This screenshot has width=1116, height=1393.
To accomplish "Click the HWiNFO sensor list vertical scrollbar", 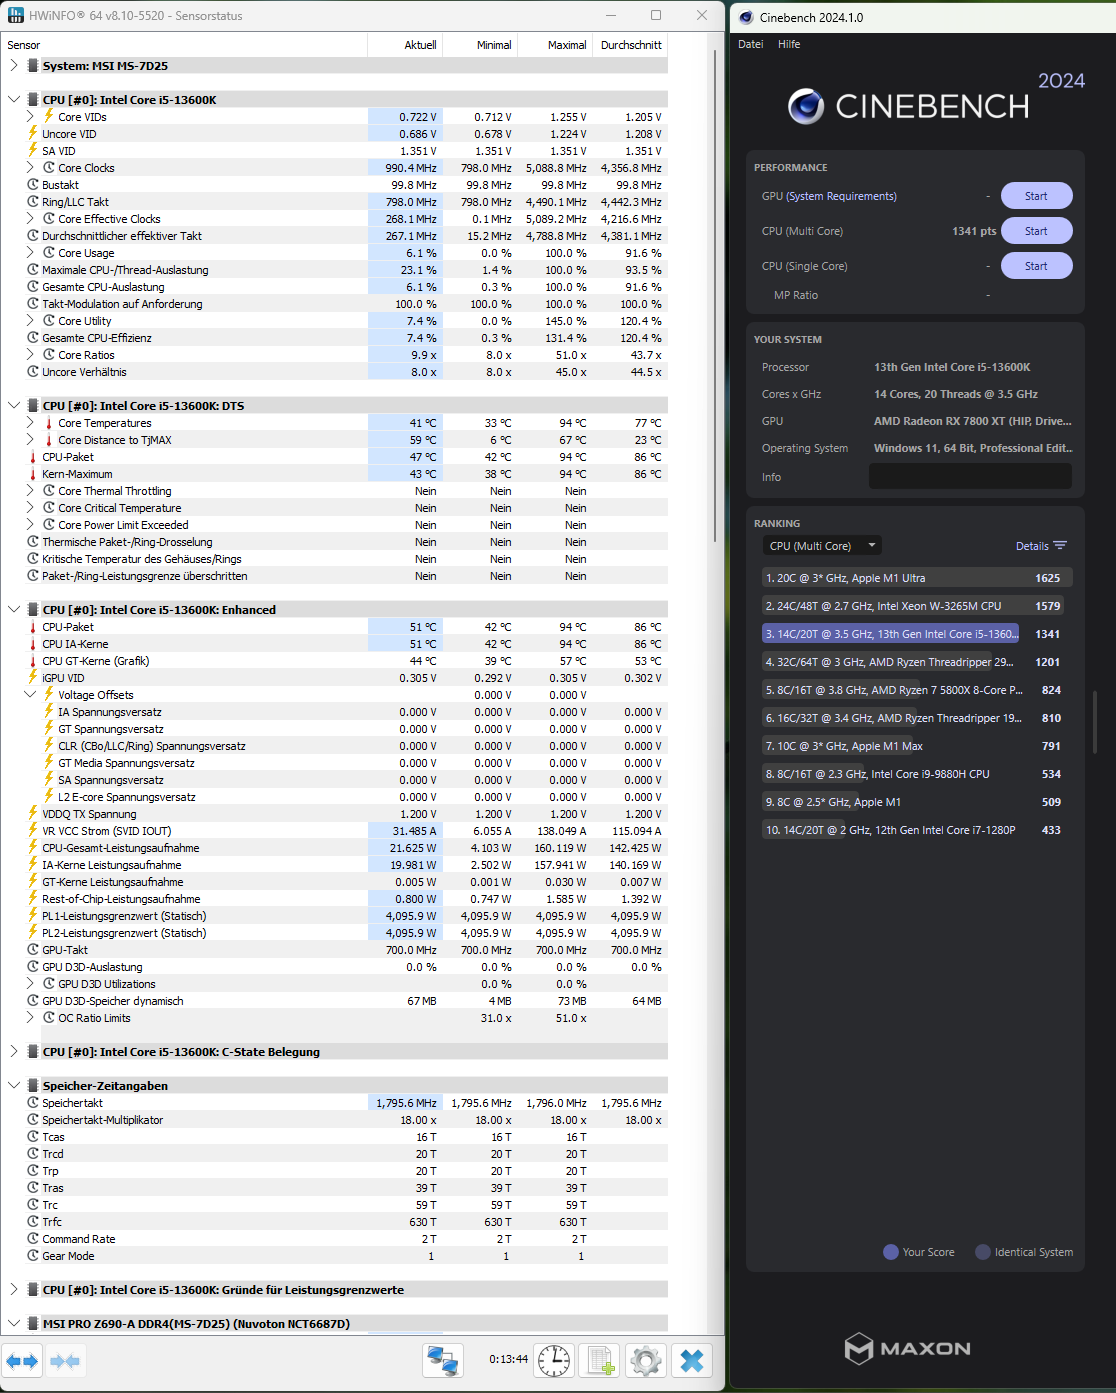I will (715, 295).
